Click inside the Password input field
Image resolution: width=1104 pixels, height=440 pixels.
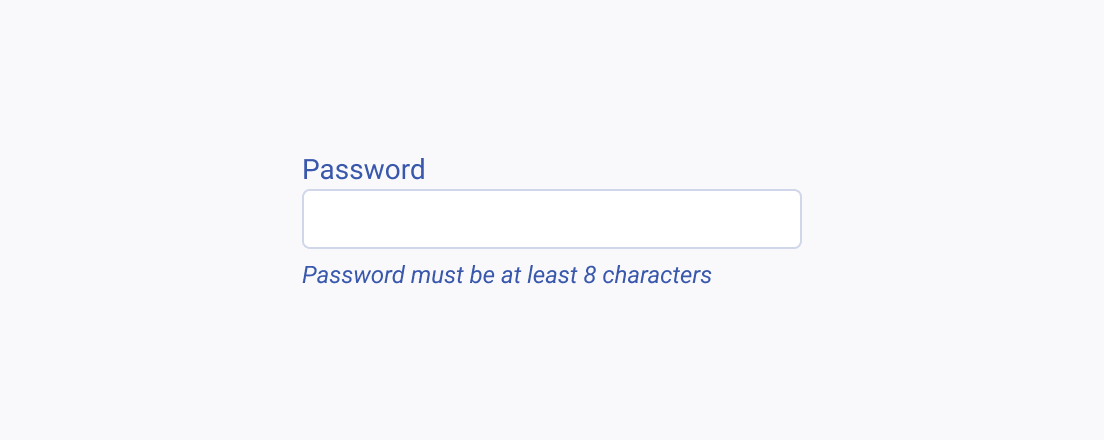pos(551,219)
